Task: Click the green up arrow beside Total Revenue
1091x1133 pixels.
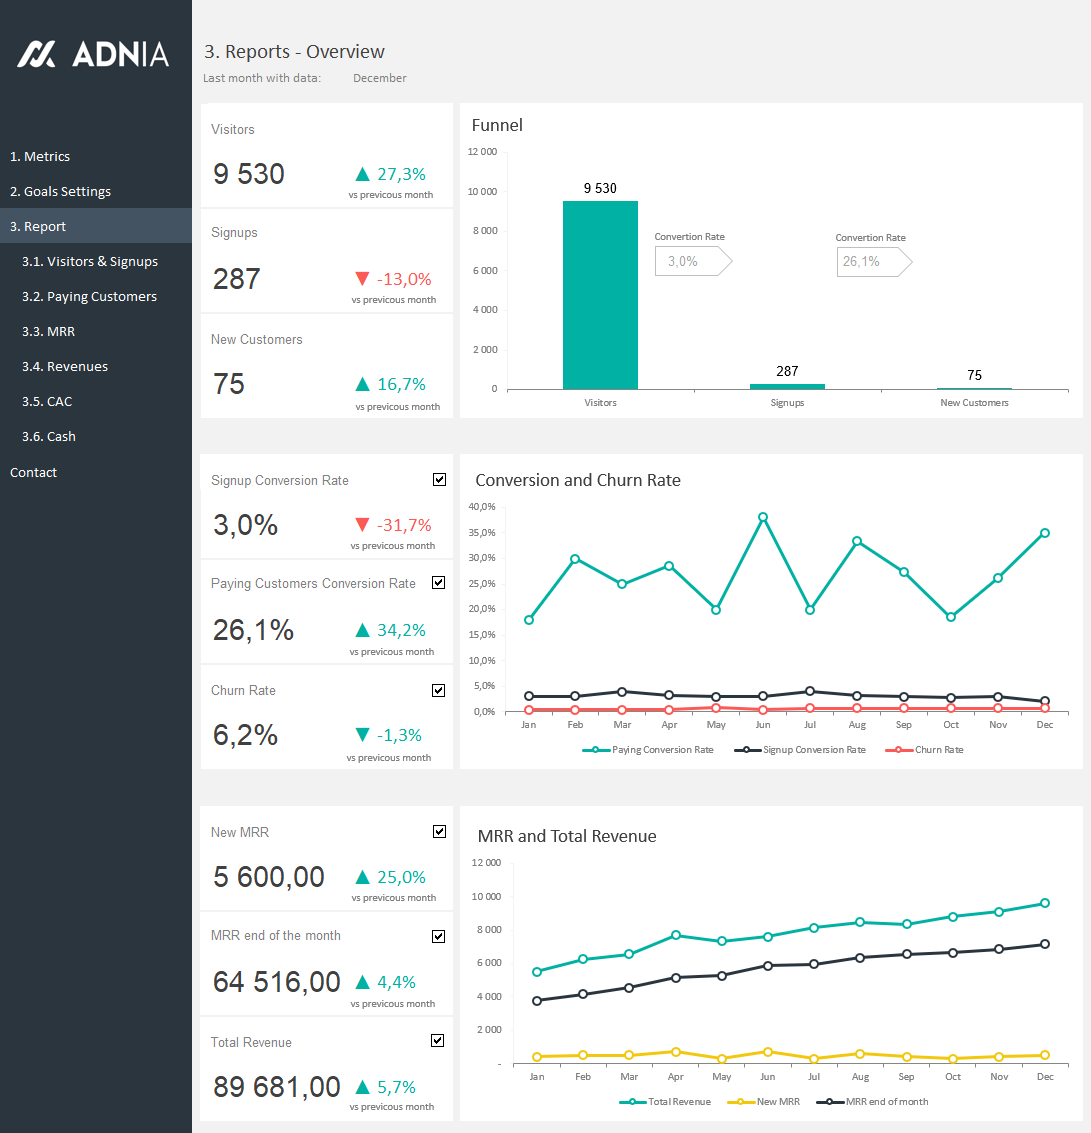Action: point(362,1087)
